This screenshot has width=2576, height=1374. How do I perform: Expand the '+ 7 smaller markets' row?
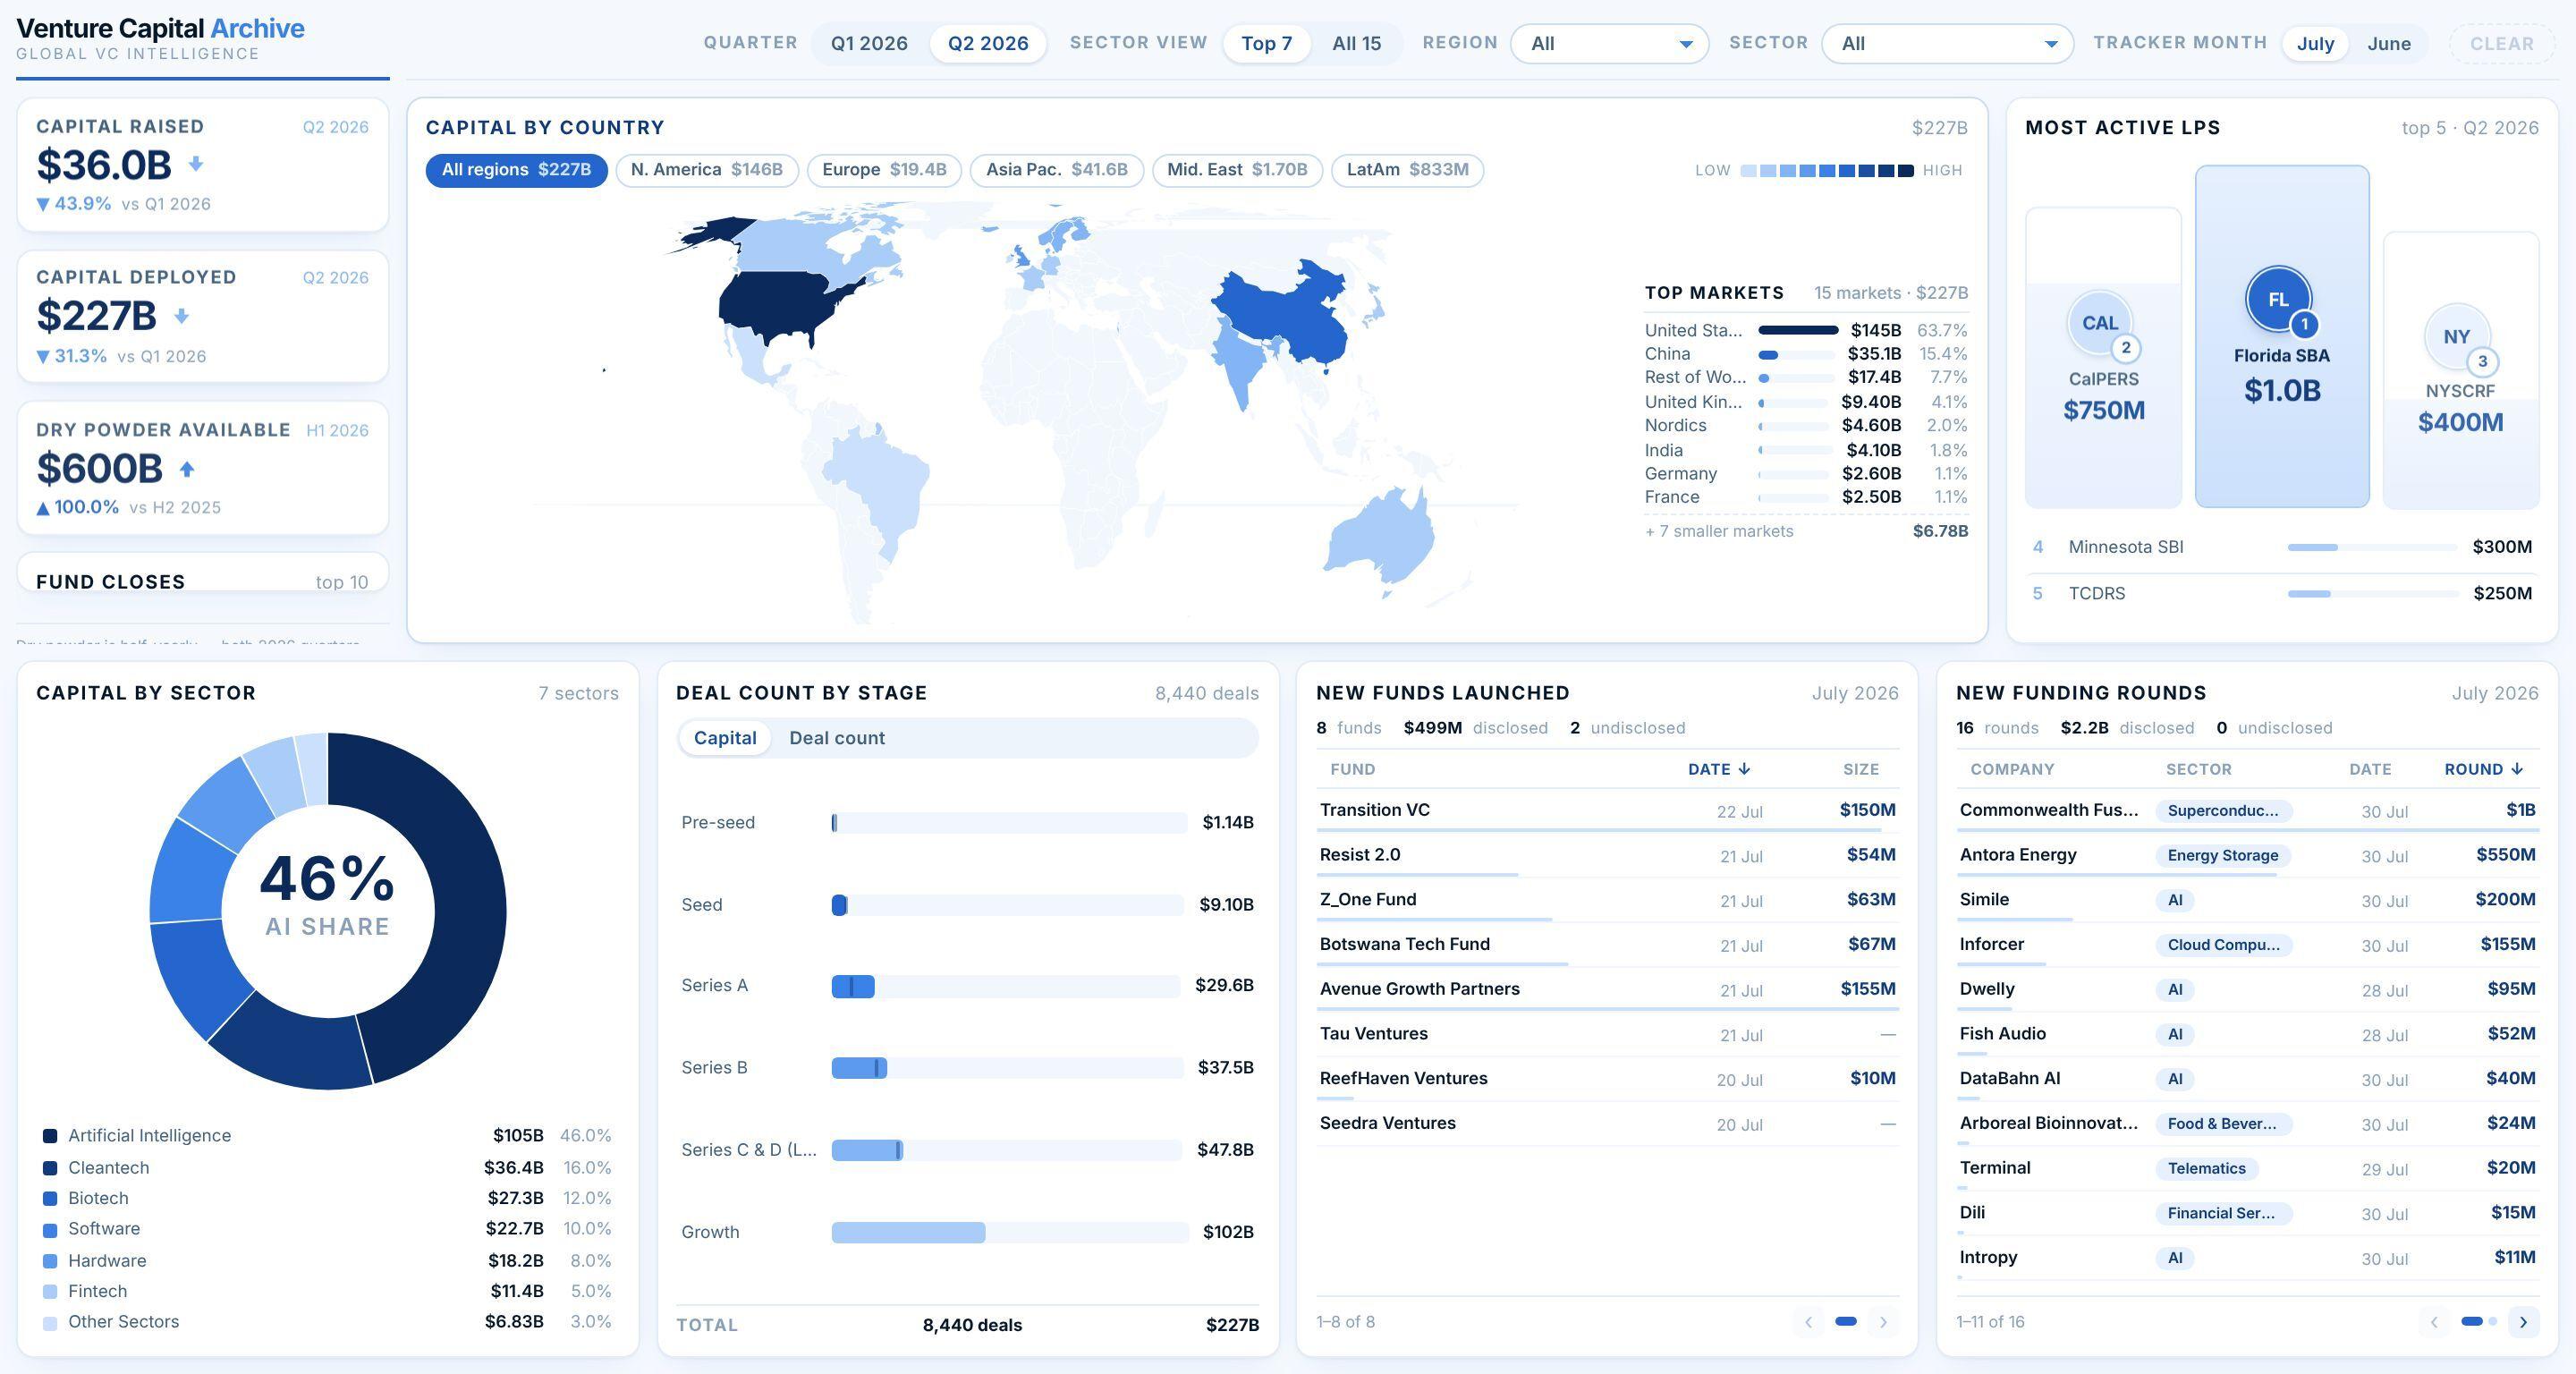click(x=1806, y=531)
